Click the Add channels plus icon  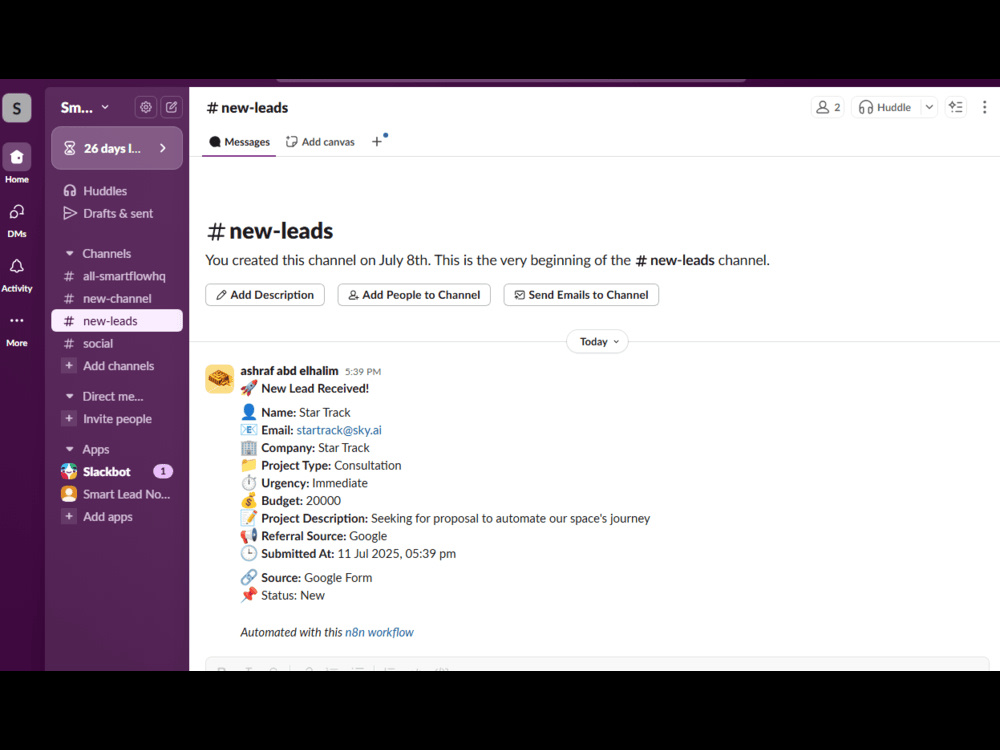click(69, 365)
